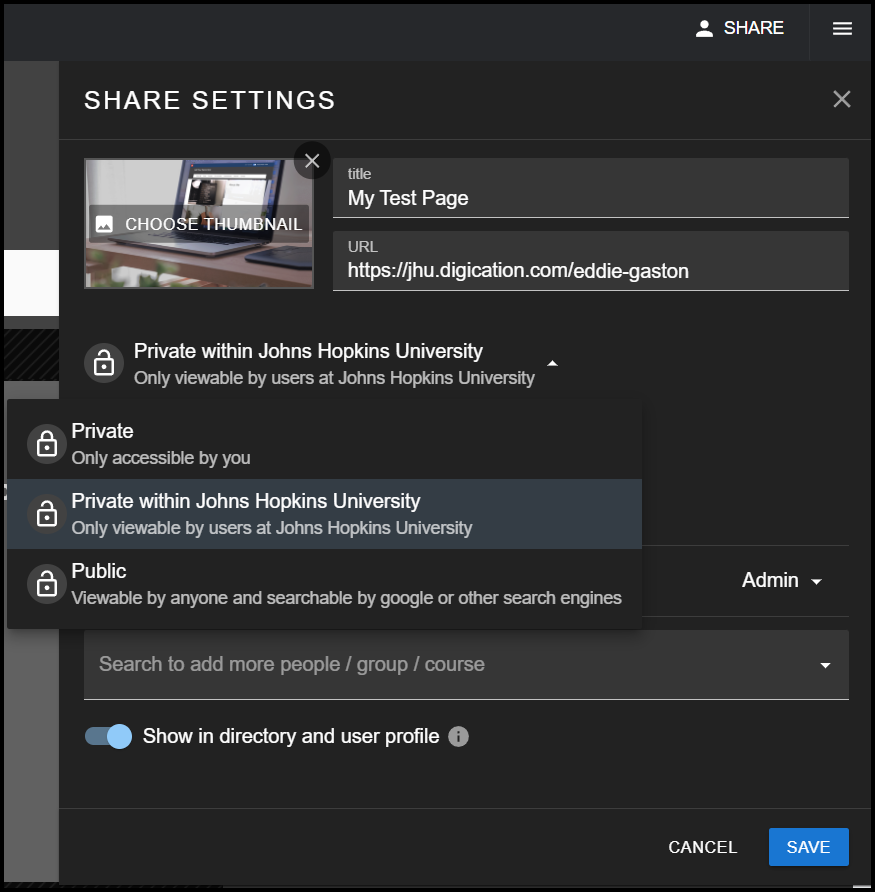Remove thumbnail with the round X icon
The width and height of the screenshot is (875, 892).
(x=312, y=161)
